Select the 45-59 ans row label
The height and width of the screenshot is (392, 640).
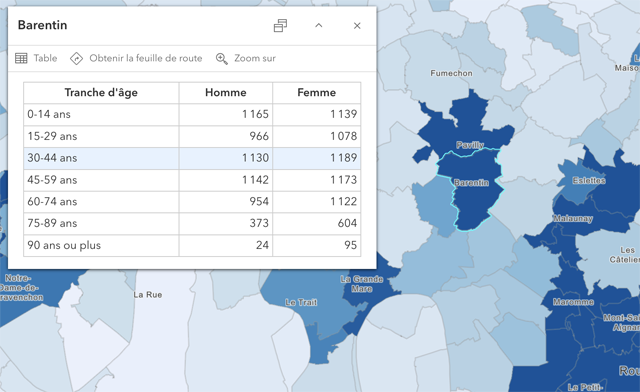click(x=52, y=180)
